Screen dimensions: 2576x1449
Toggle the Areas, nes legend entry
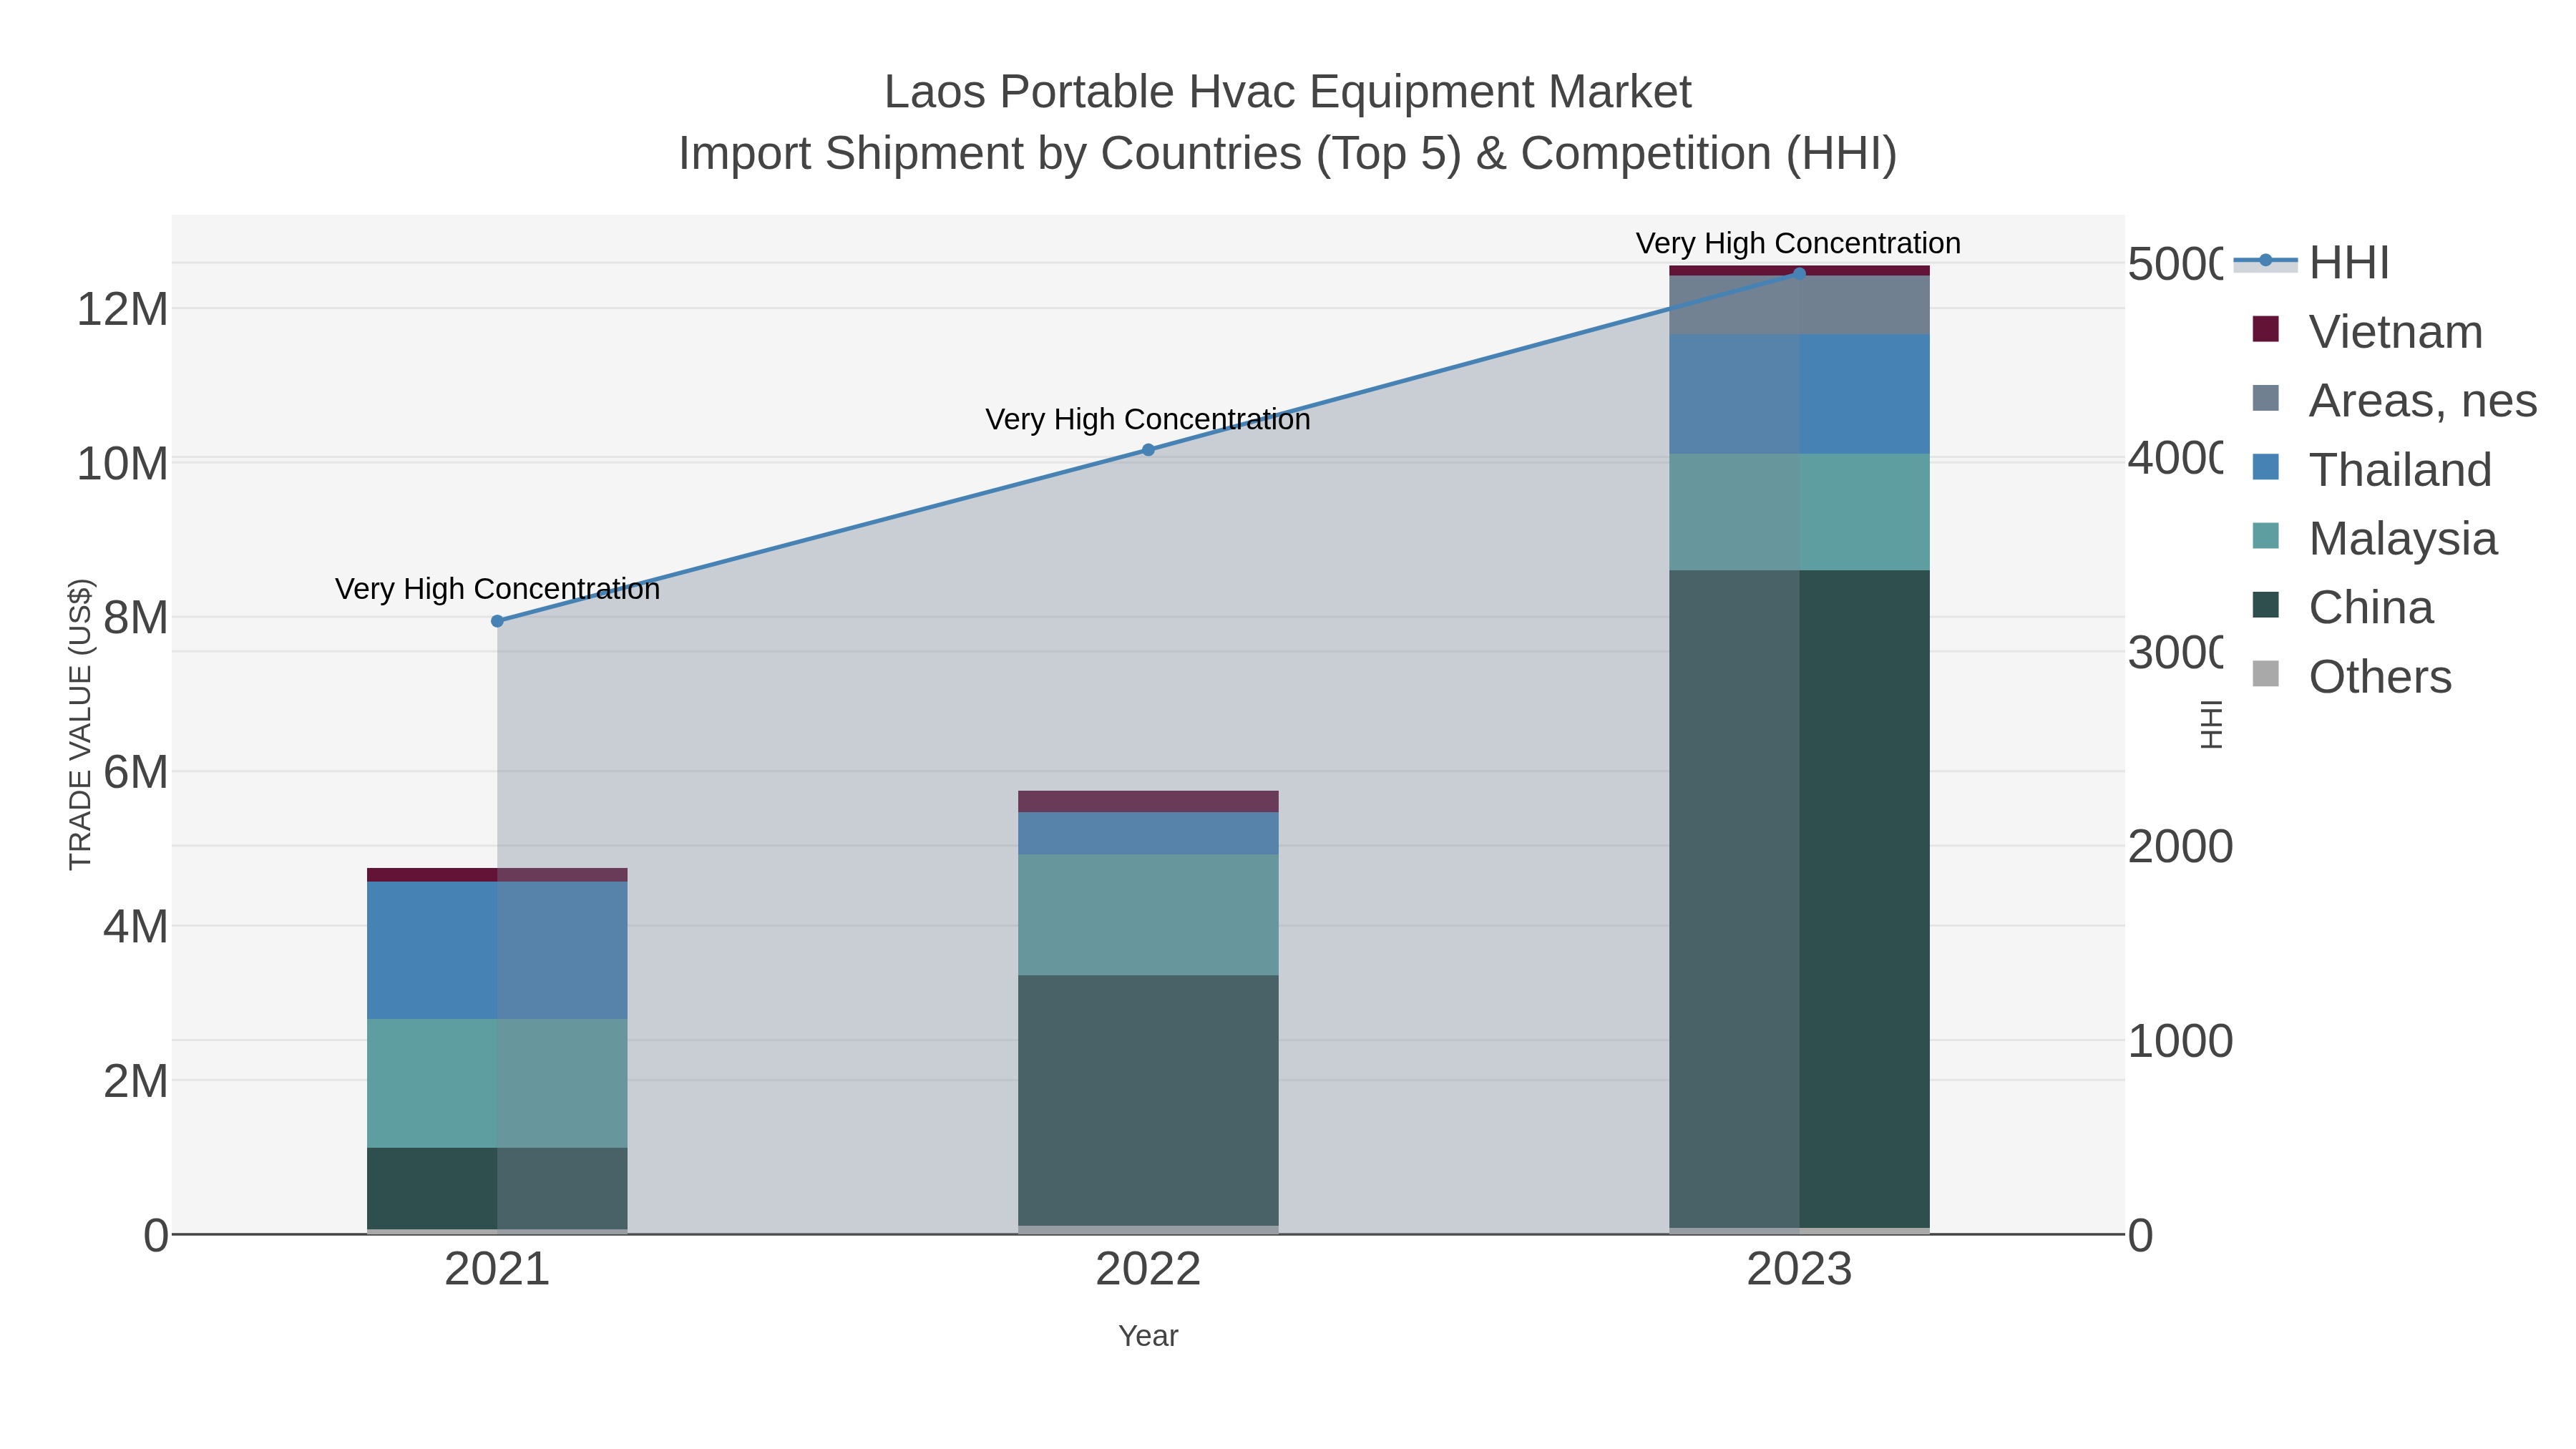point(2395,400)
